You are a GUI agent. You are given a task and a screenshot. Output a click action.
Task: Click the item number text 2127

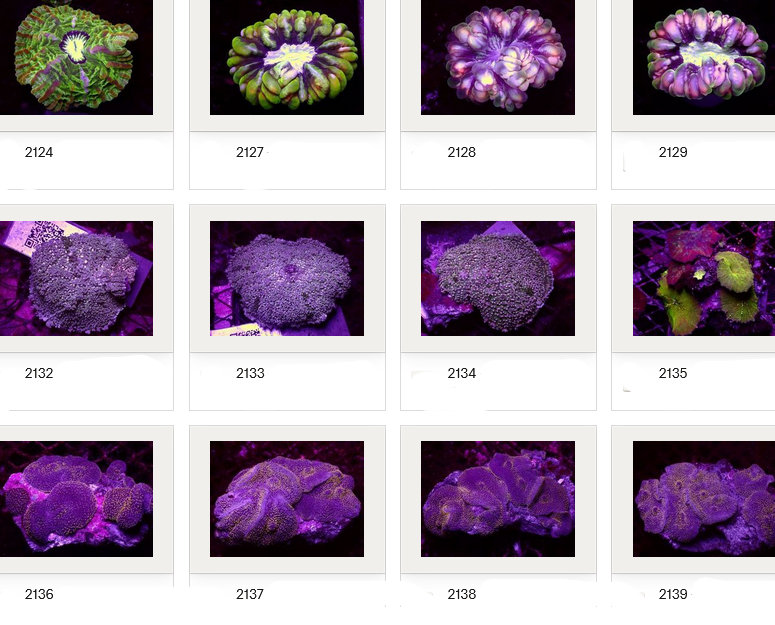pos(250,152)
